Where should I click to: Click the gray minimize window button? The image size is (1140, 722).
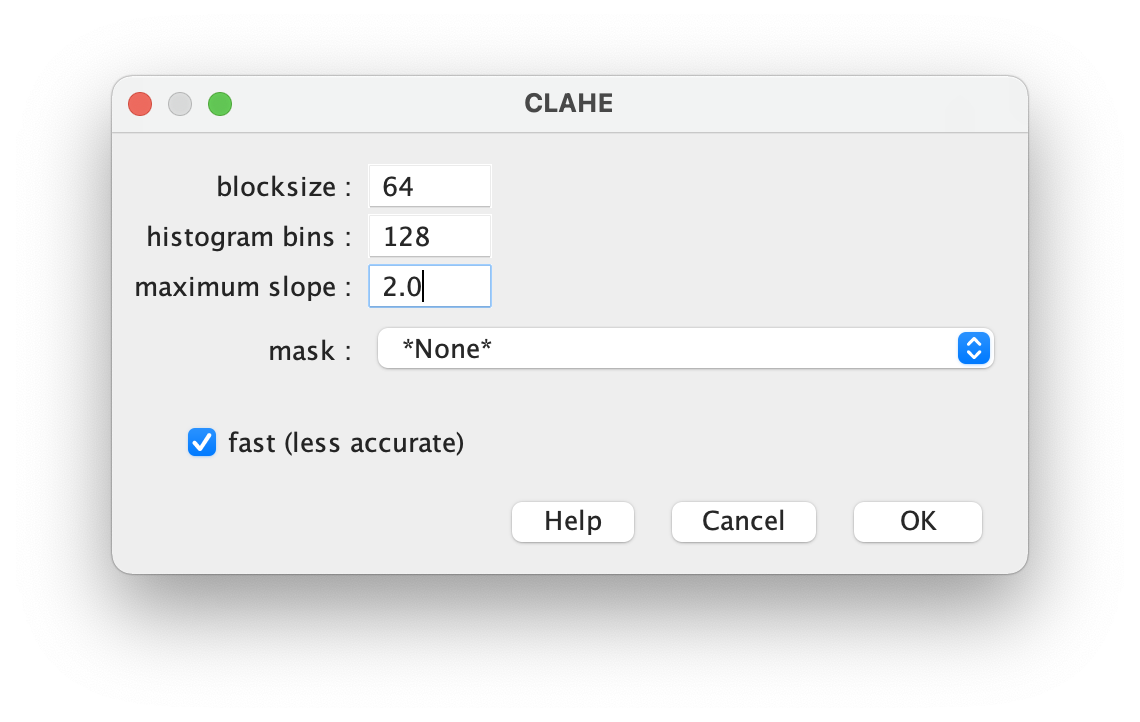point(180,104)
